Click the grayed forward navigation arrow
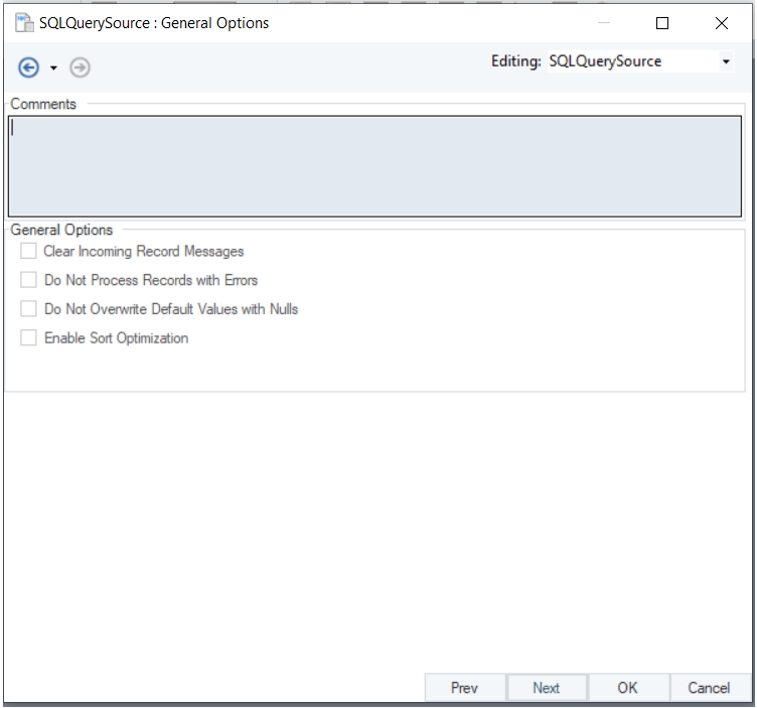 80,67
